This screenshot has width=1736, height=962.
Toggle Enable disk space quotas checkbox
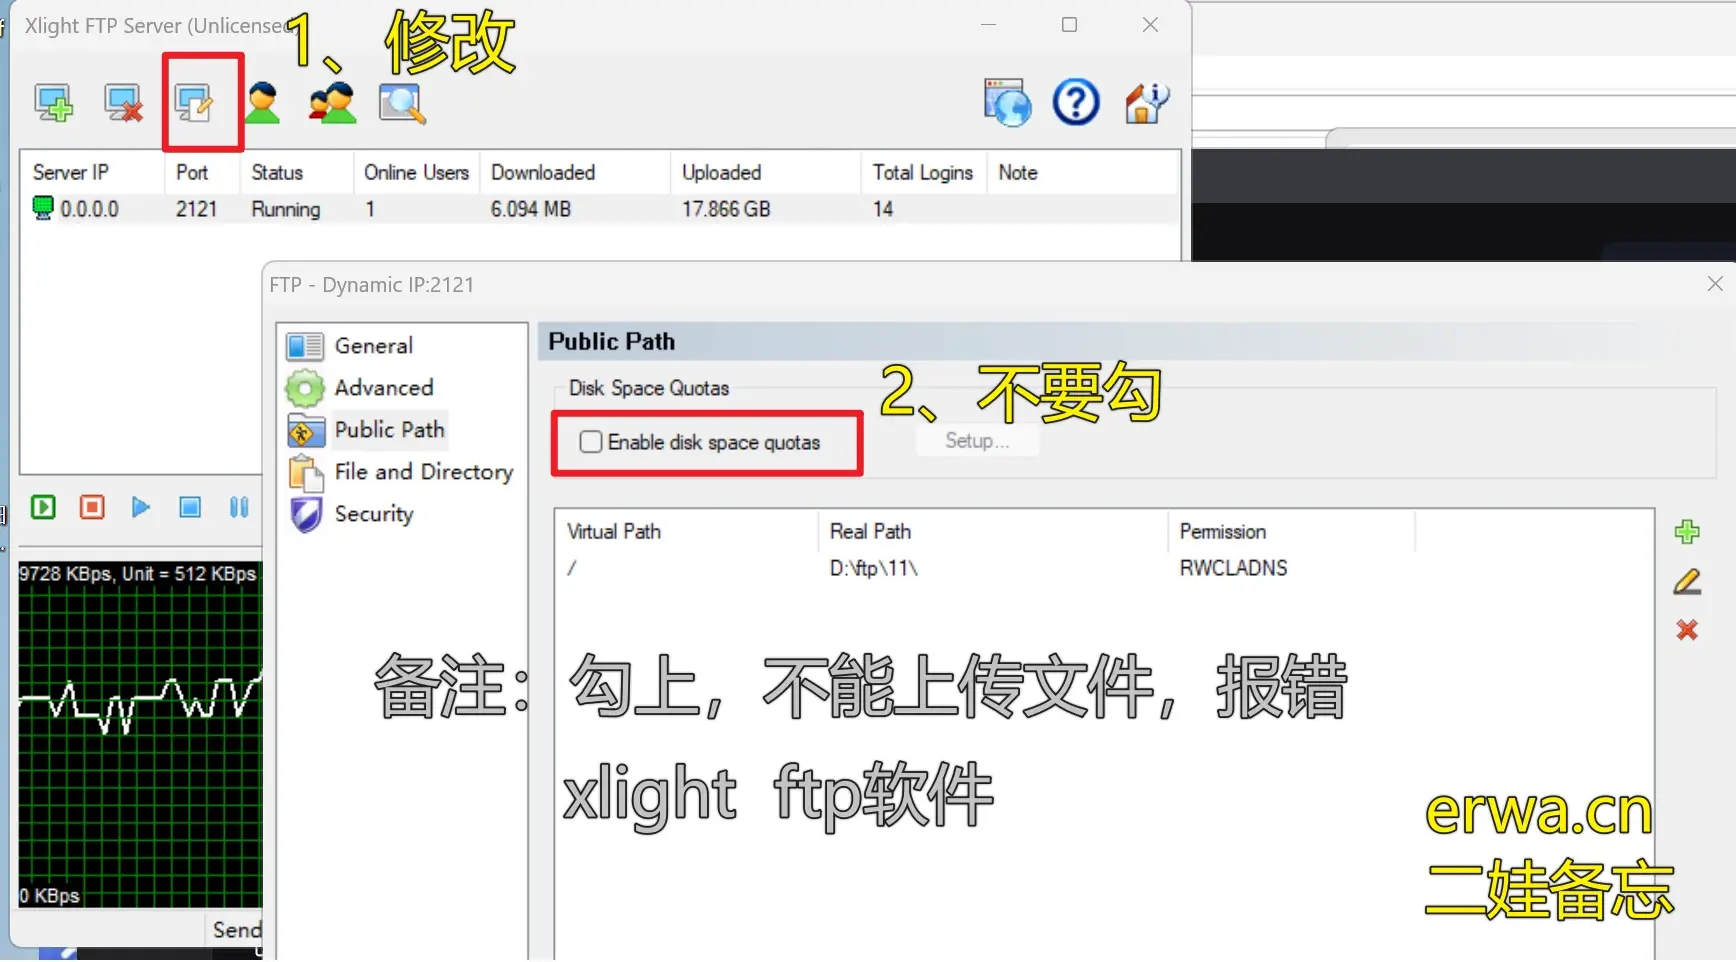(x=591, y=442)
